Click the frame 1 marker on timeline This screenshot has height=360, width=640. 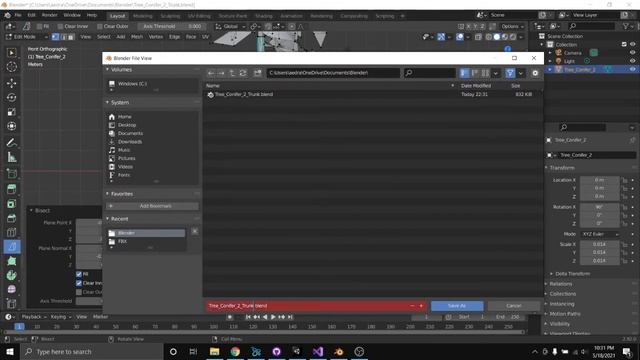click(19, 327)
